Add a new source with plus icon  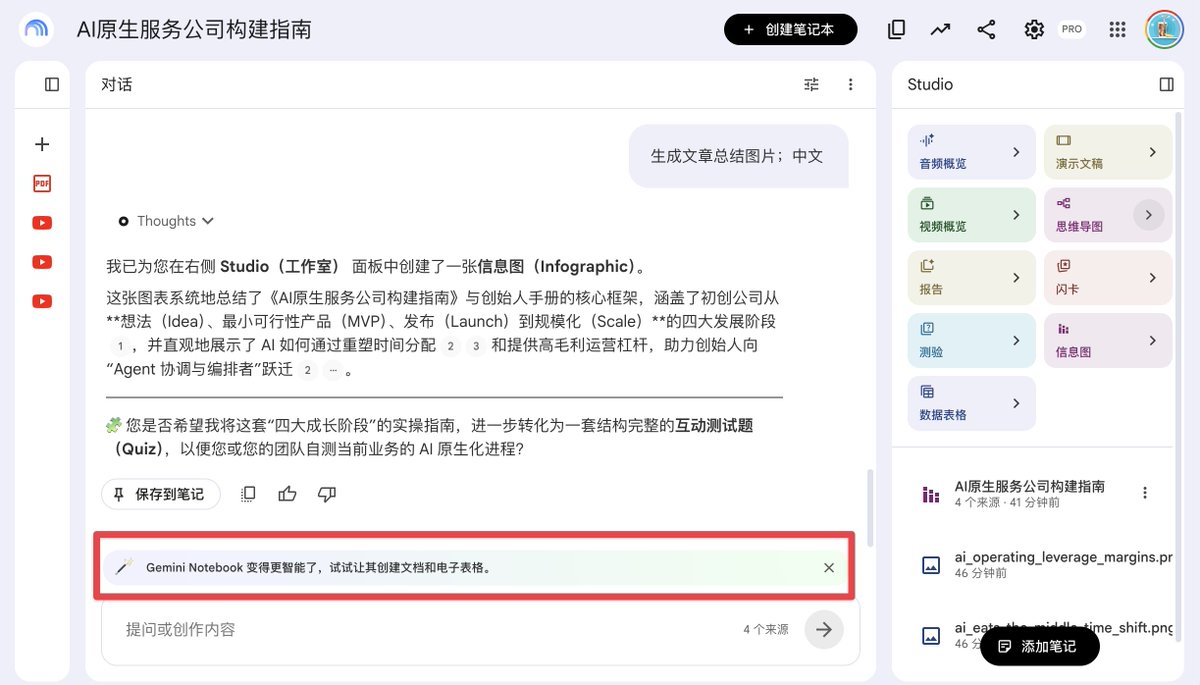(42, 144)
